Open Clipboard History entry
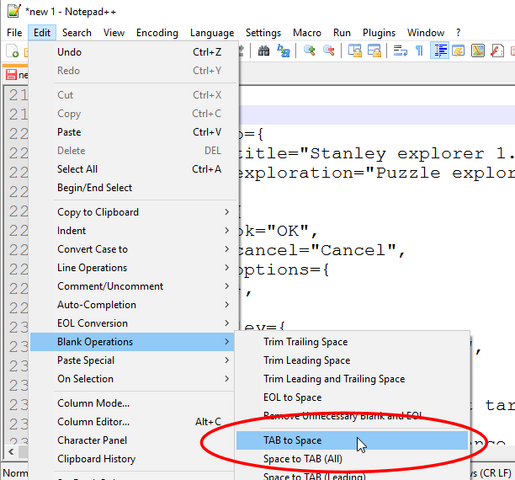515x480 pixels. [133, 459]
